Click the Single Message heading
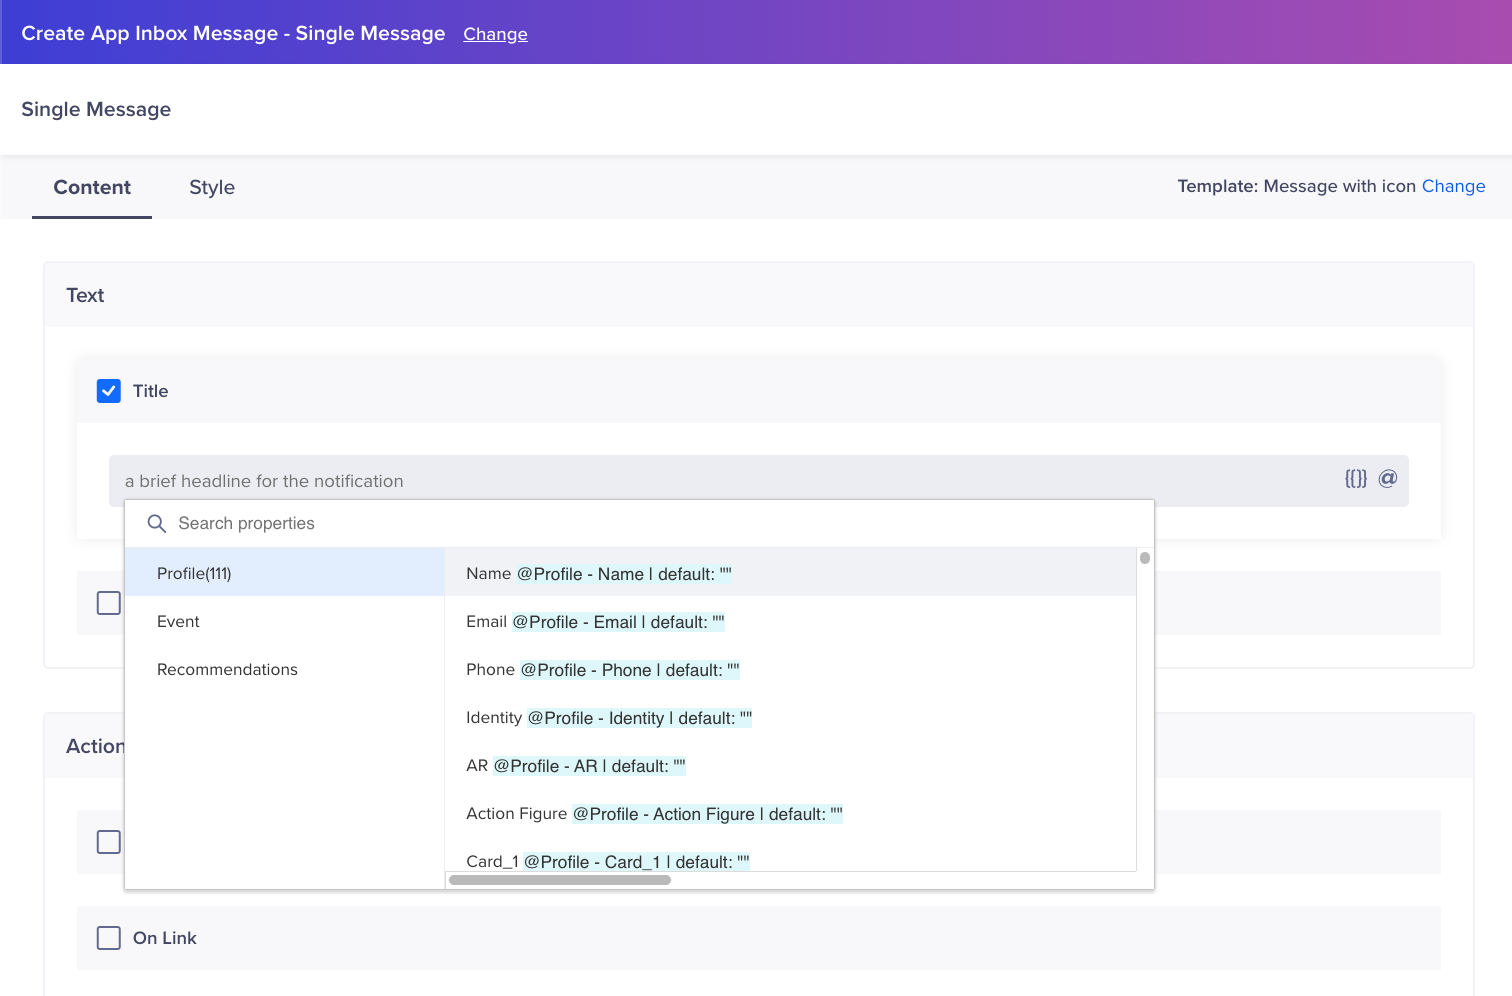The height and width of the screenshot is (996, 1512). pyautogui.click(x=96, y=109)
